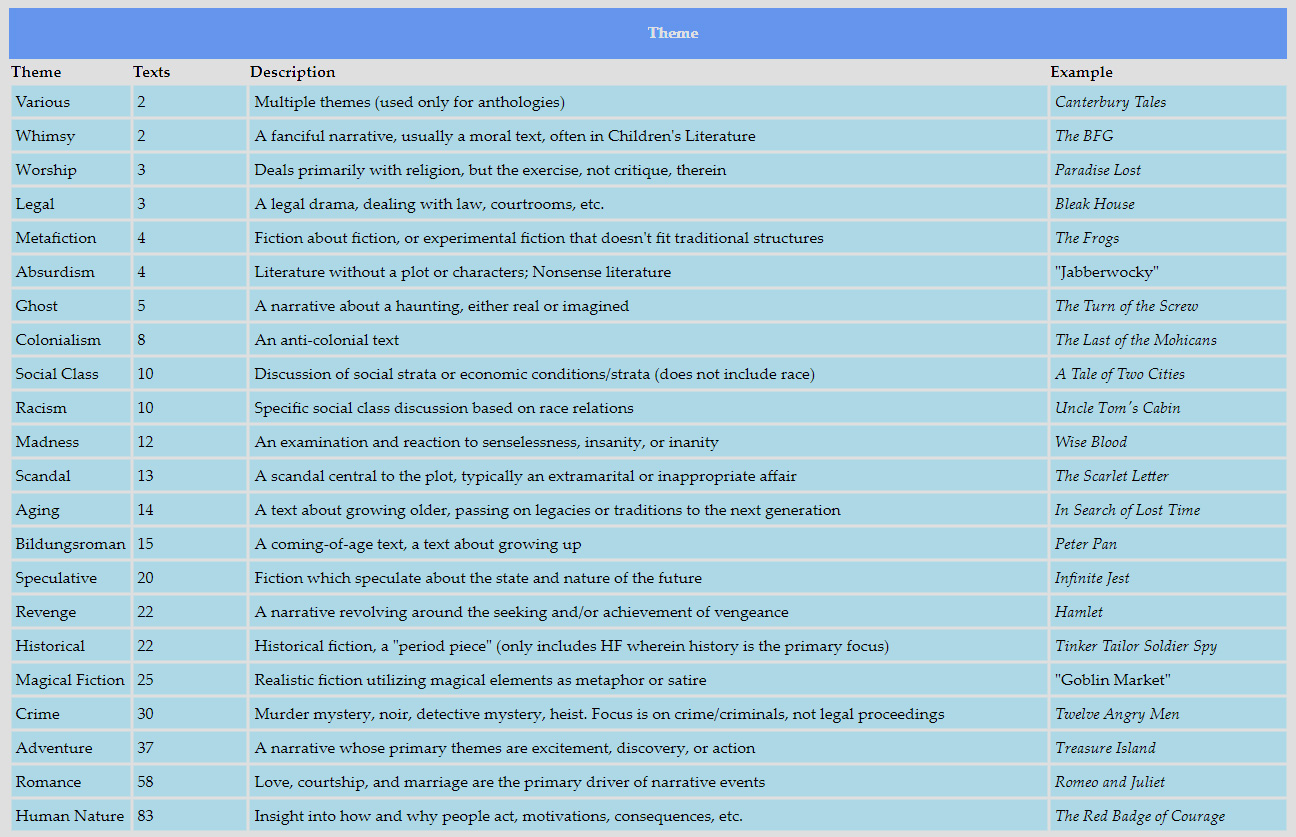Click the "Goblin Market" example

pyautogui.click(x=1113, y=680)
